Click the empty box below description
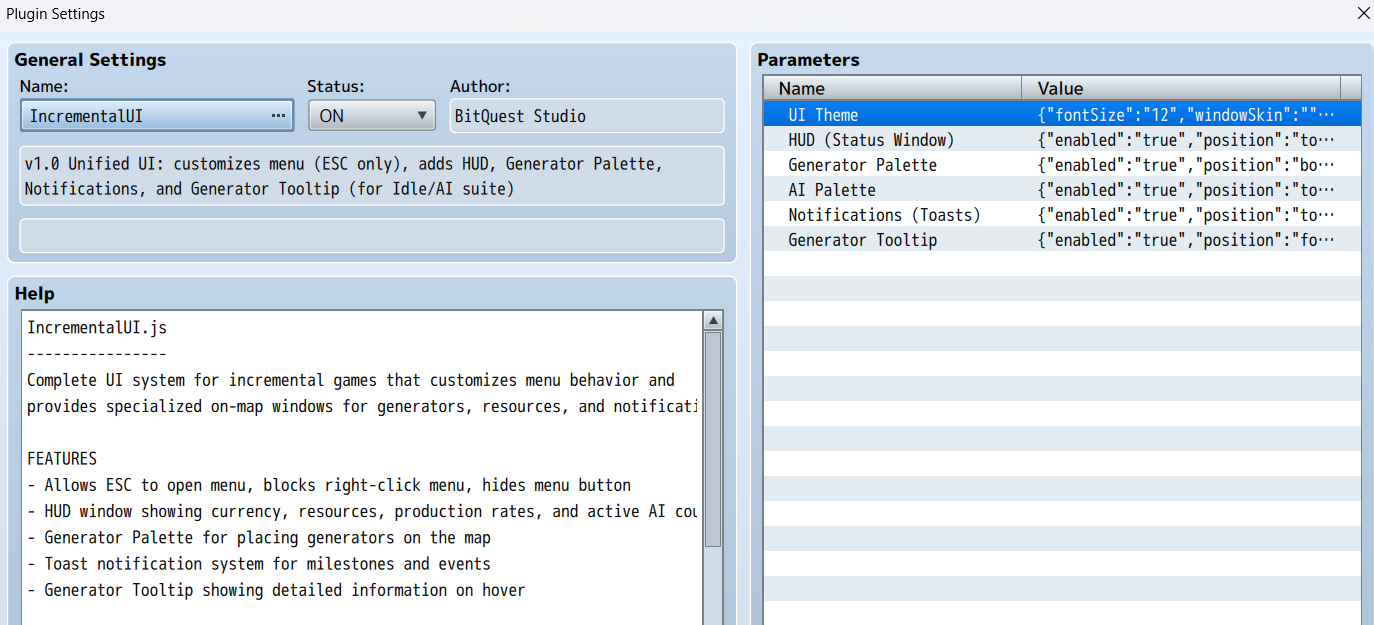 pyautogui.click(x=371, y=236)
